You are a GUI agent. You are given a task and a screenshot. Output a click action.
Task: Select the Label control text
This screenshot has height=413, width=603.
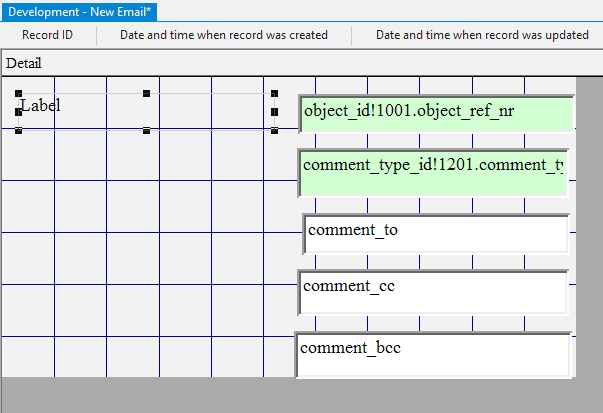pyautogui.click(x=41, y=105)
